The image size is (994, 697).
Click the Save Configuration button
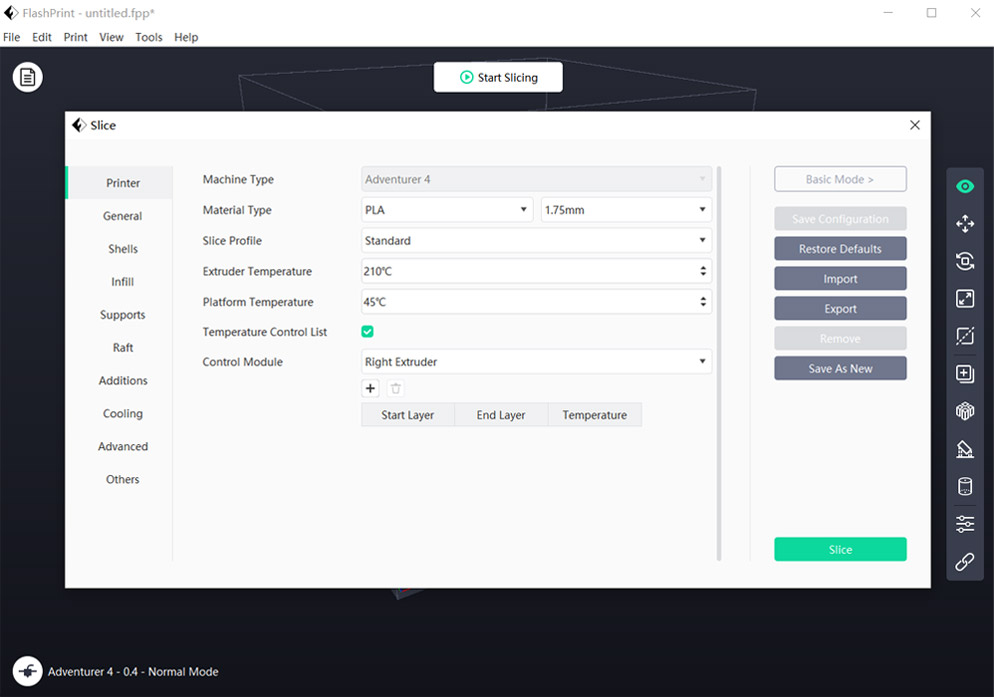click(x=840, y=219)
